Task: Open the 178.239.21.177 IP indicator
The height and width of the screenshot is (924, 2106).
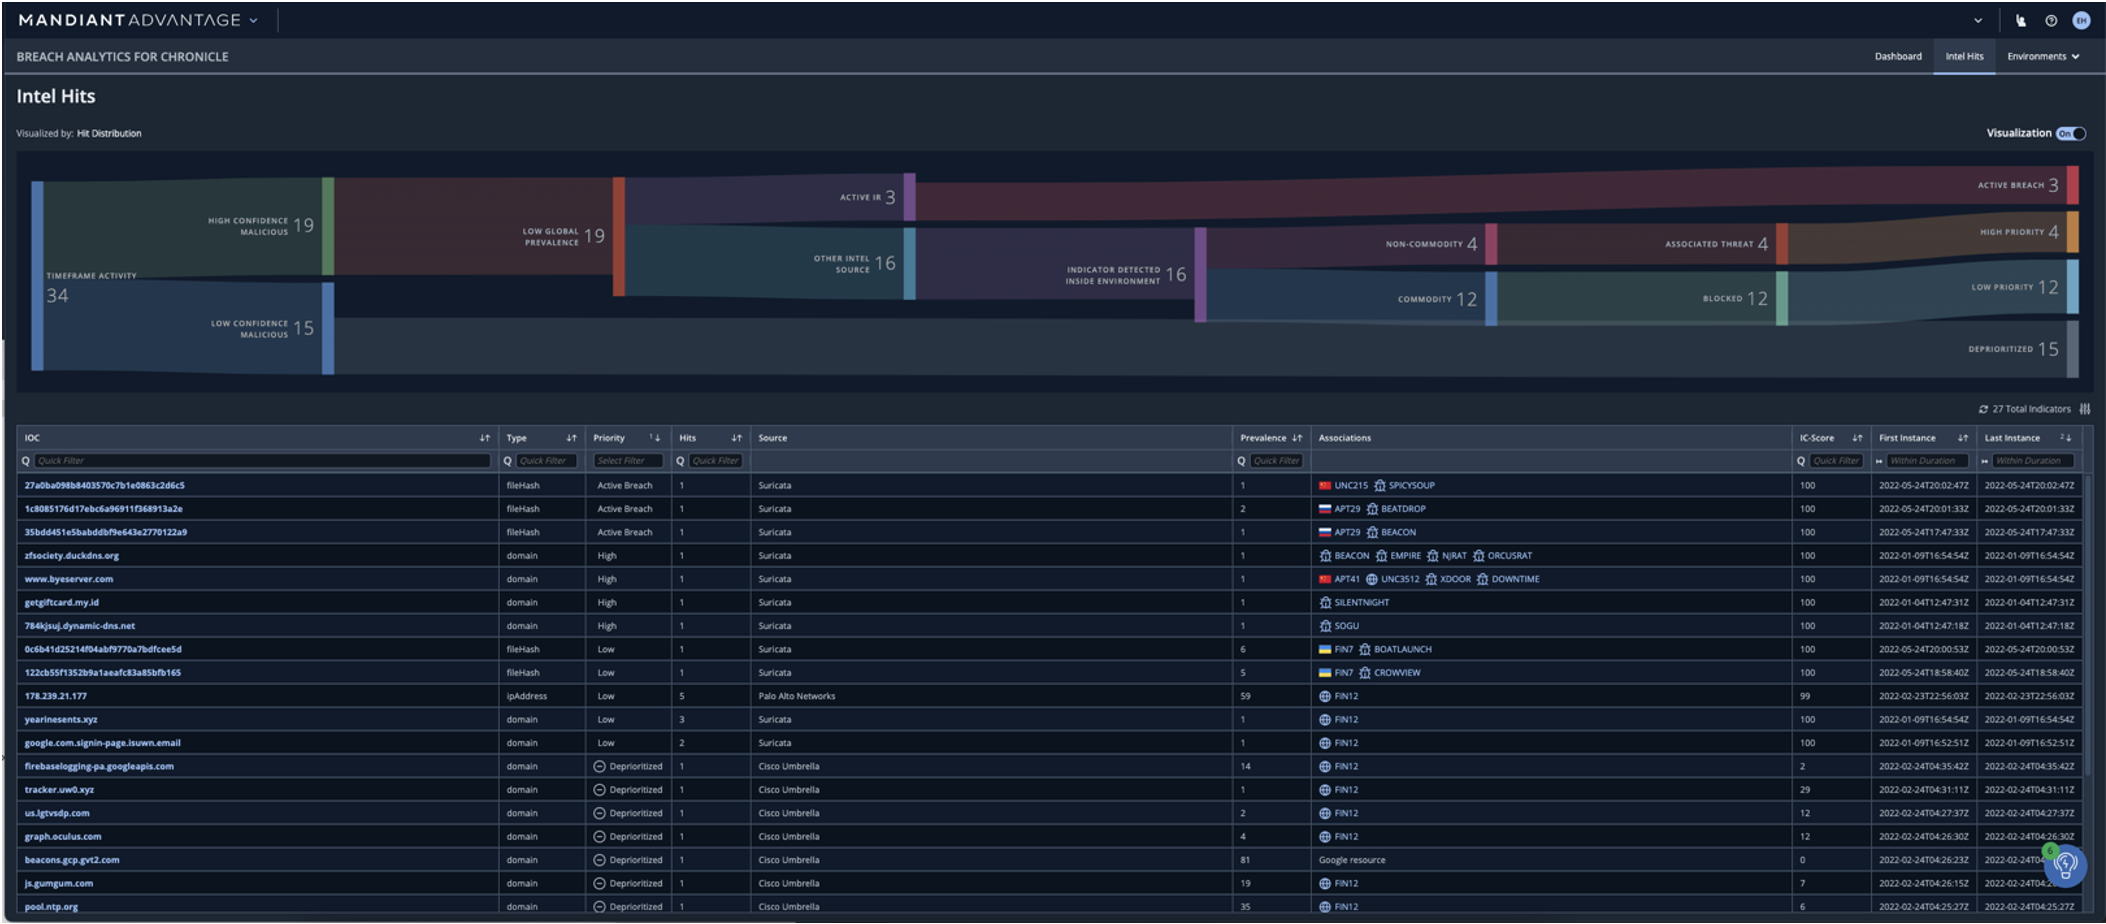Action: coord(56,696)
